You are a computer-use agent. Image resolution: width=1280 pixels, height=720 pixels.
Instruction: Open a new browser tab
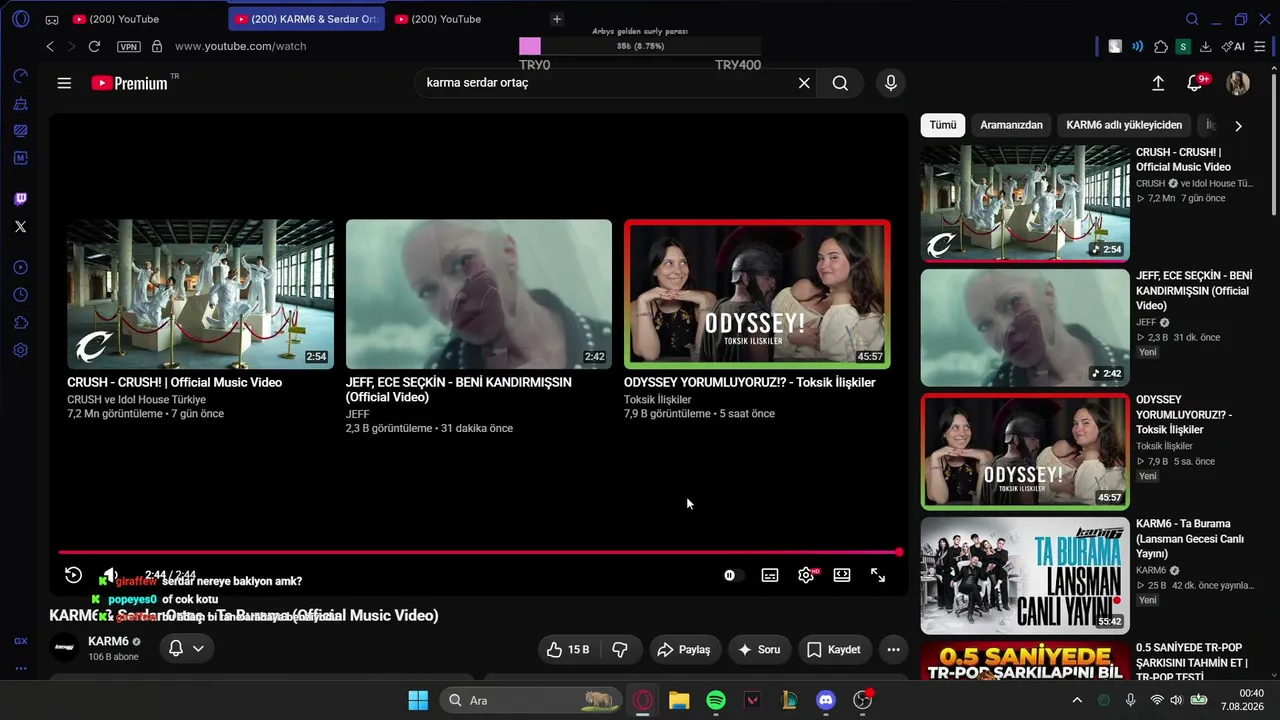(x=557, y=19)
